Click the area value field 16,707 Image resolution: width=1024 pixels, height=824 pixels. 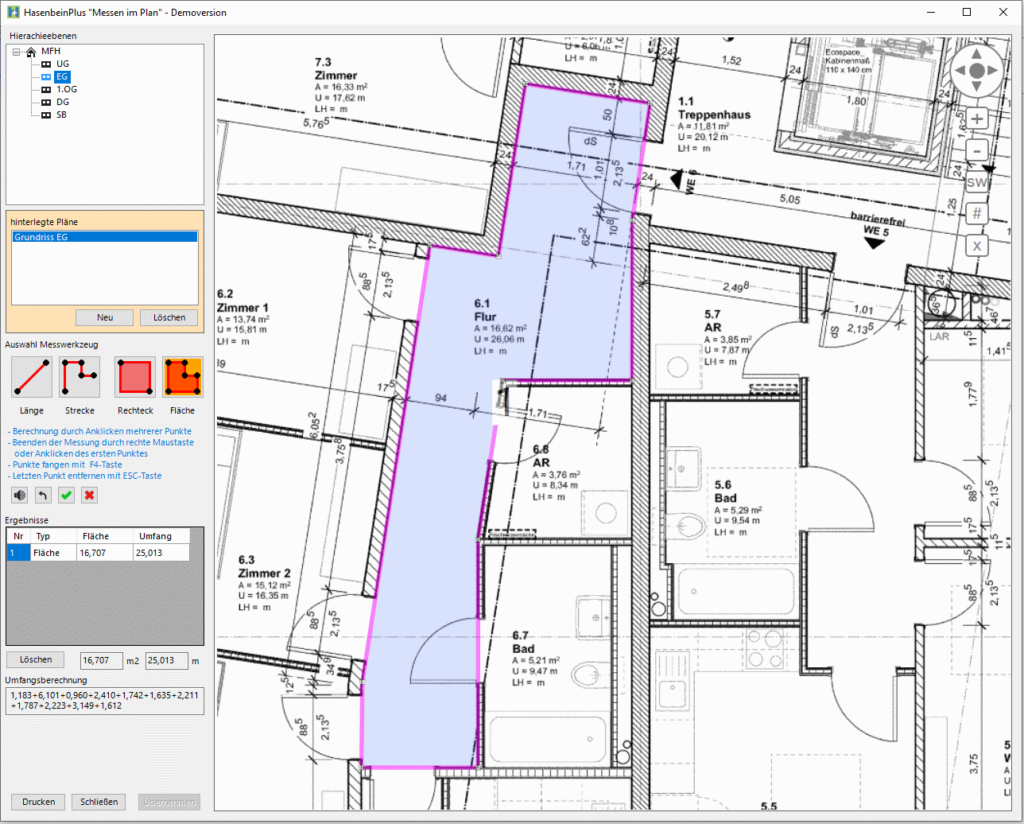point(101,661)
